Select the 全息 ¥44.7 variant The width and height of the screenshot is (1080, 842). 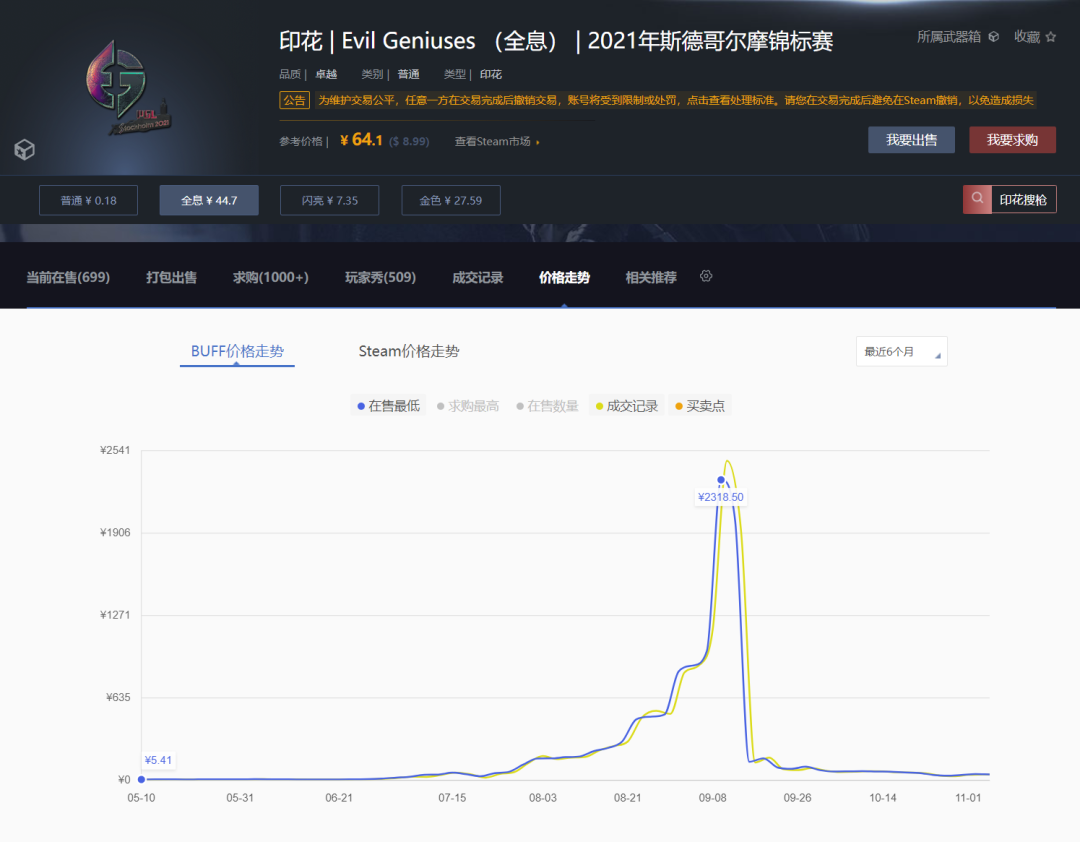(x=208, y=199)
